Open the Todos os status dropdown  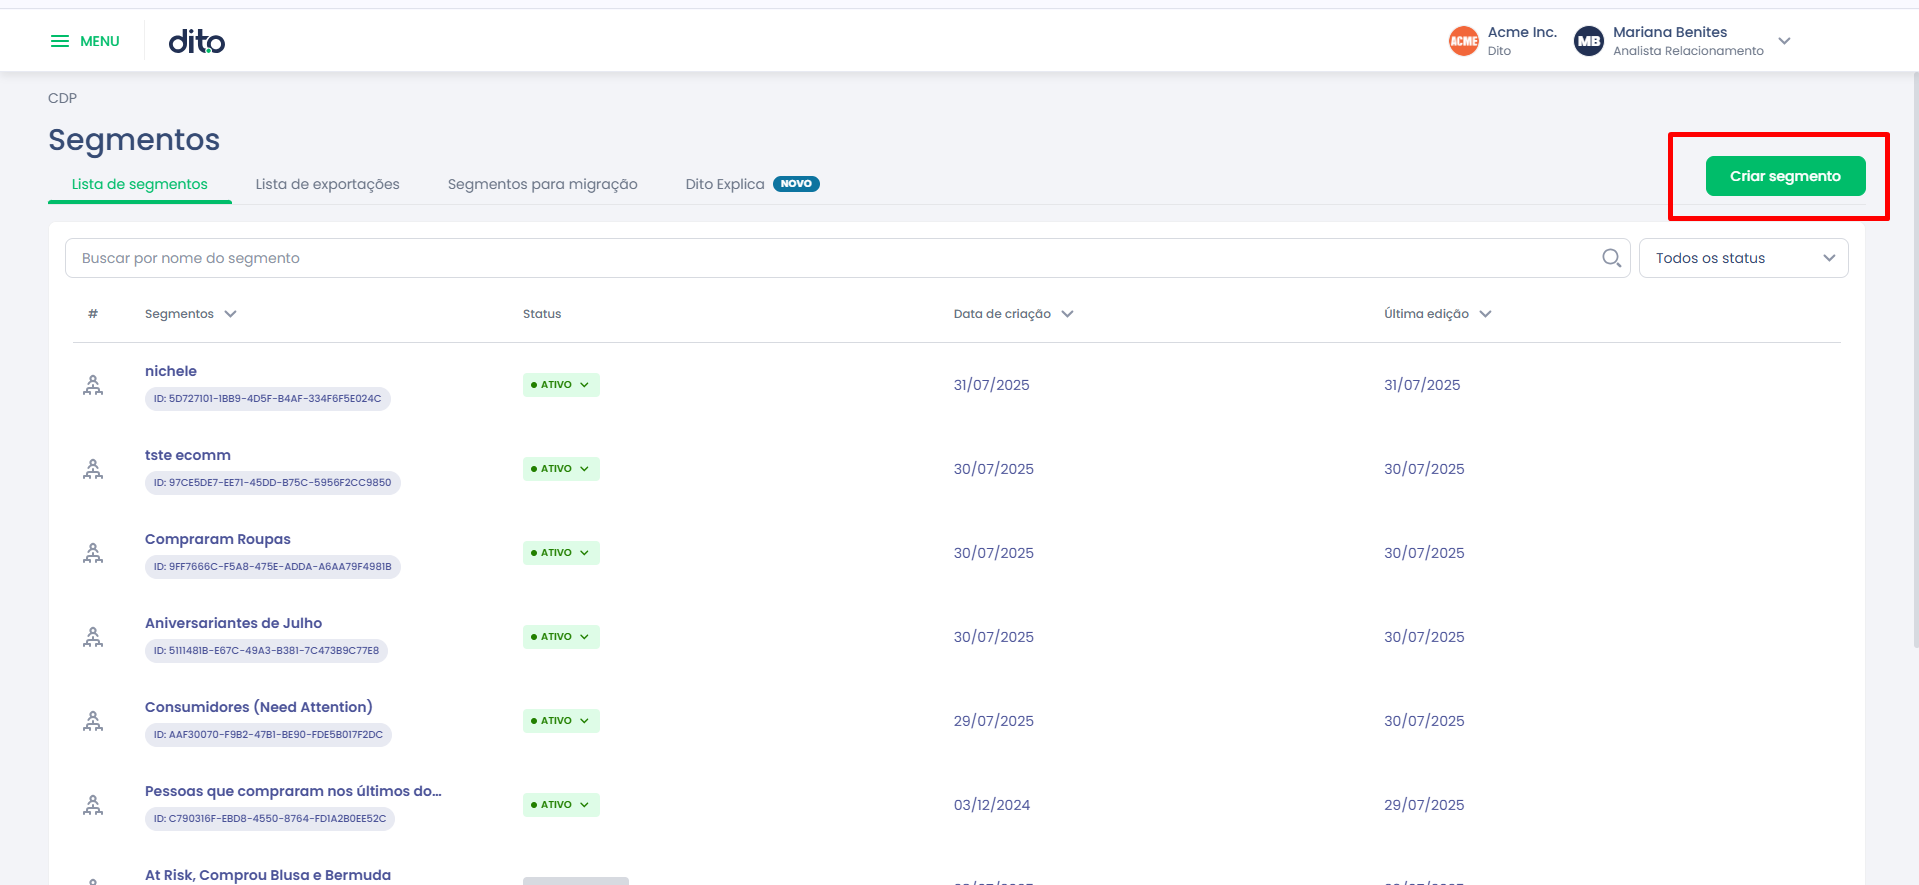[1743, 258]
